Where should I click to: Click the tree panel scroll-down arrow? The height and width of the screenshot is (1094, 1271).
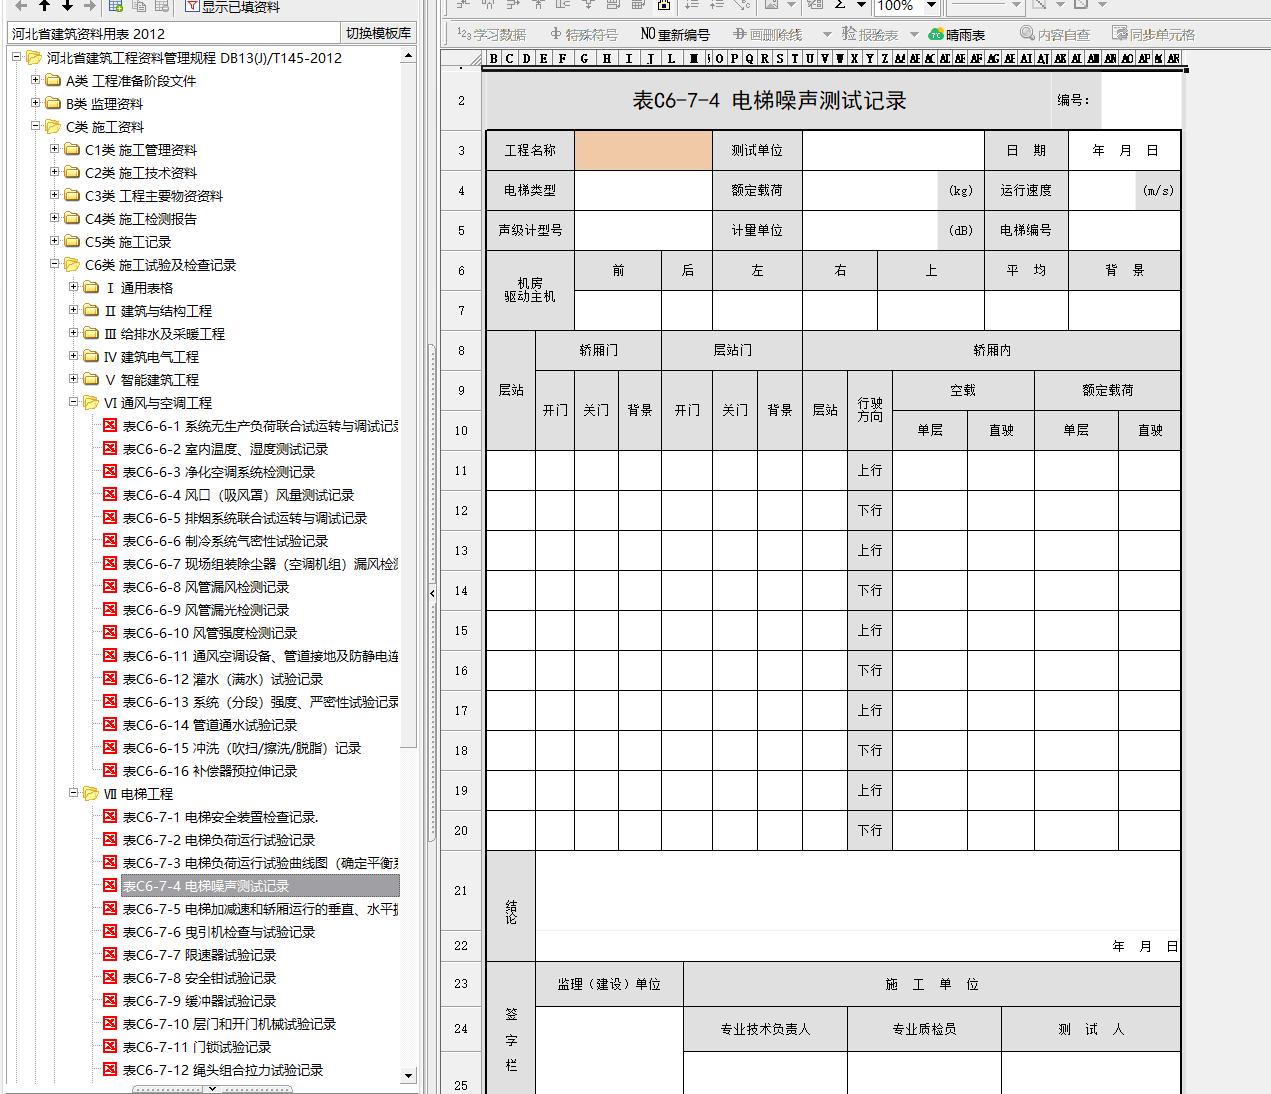tap(408, 1076)
